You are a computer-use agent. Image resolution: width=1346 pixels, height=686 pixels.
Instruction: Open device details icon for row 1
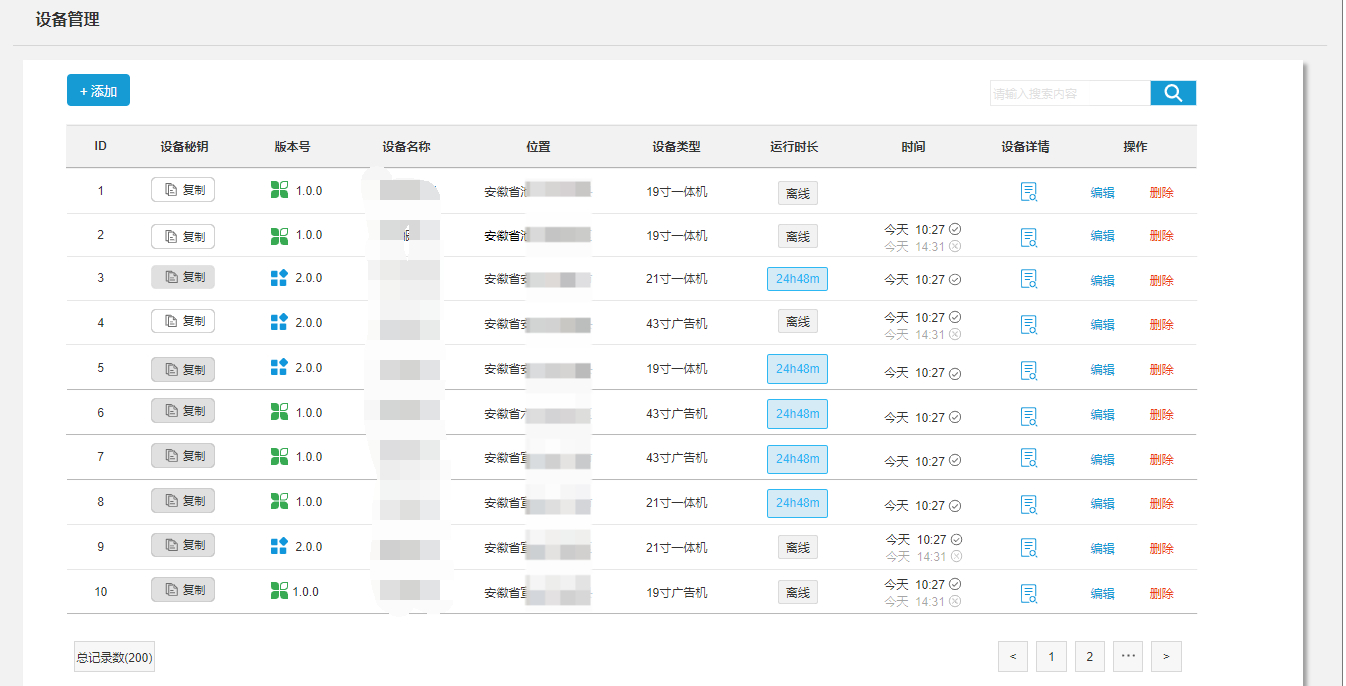1028,192
